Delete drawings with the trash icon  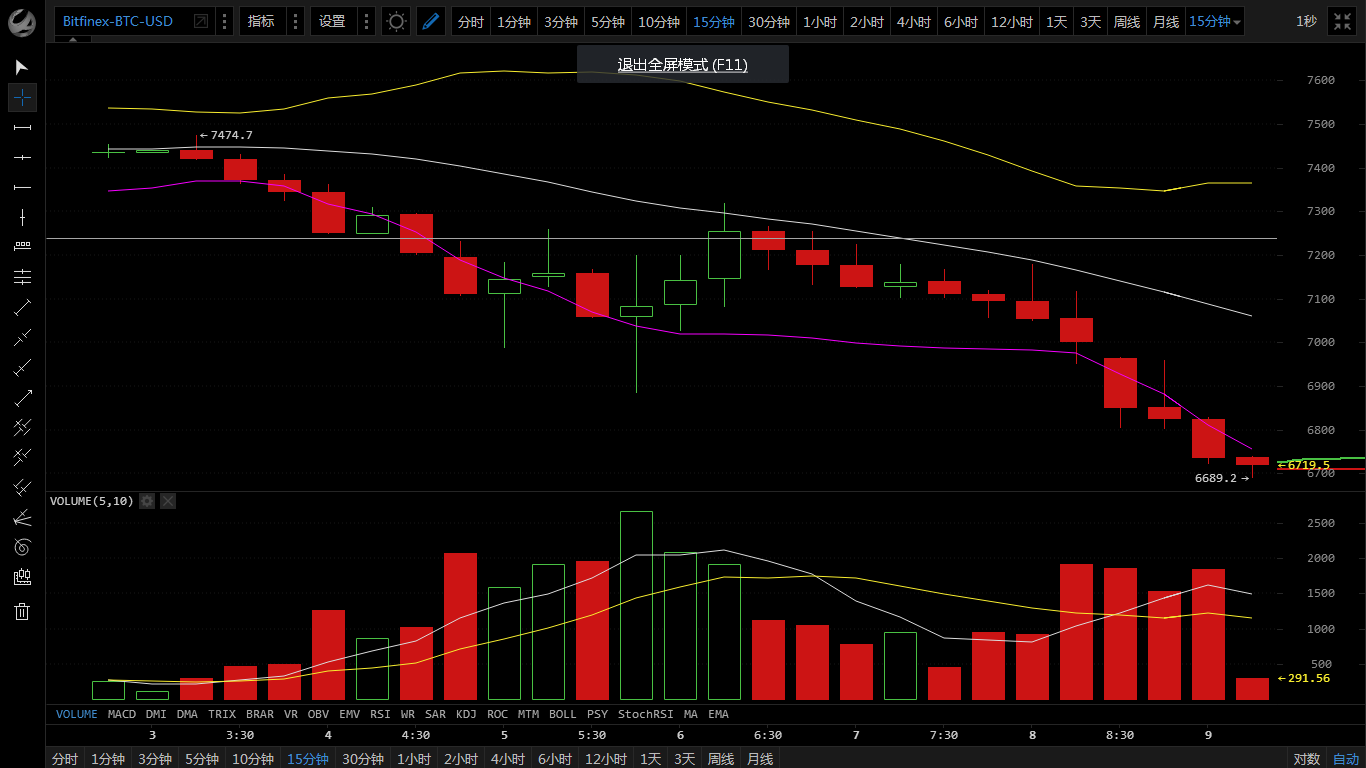coord(22,611)
